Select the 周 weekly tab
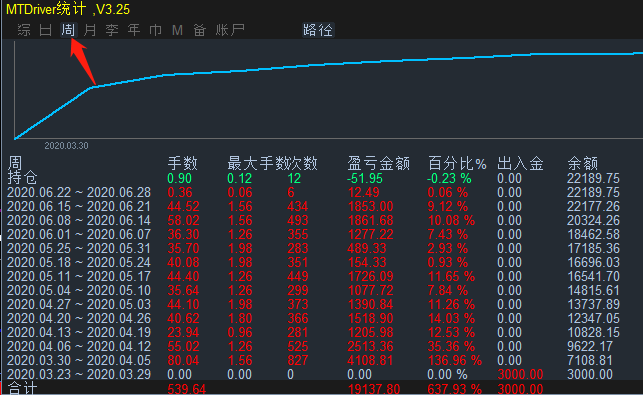The width and height of the screenshot is (643, 395). [68, 30]
